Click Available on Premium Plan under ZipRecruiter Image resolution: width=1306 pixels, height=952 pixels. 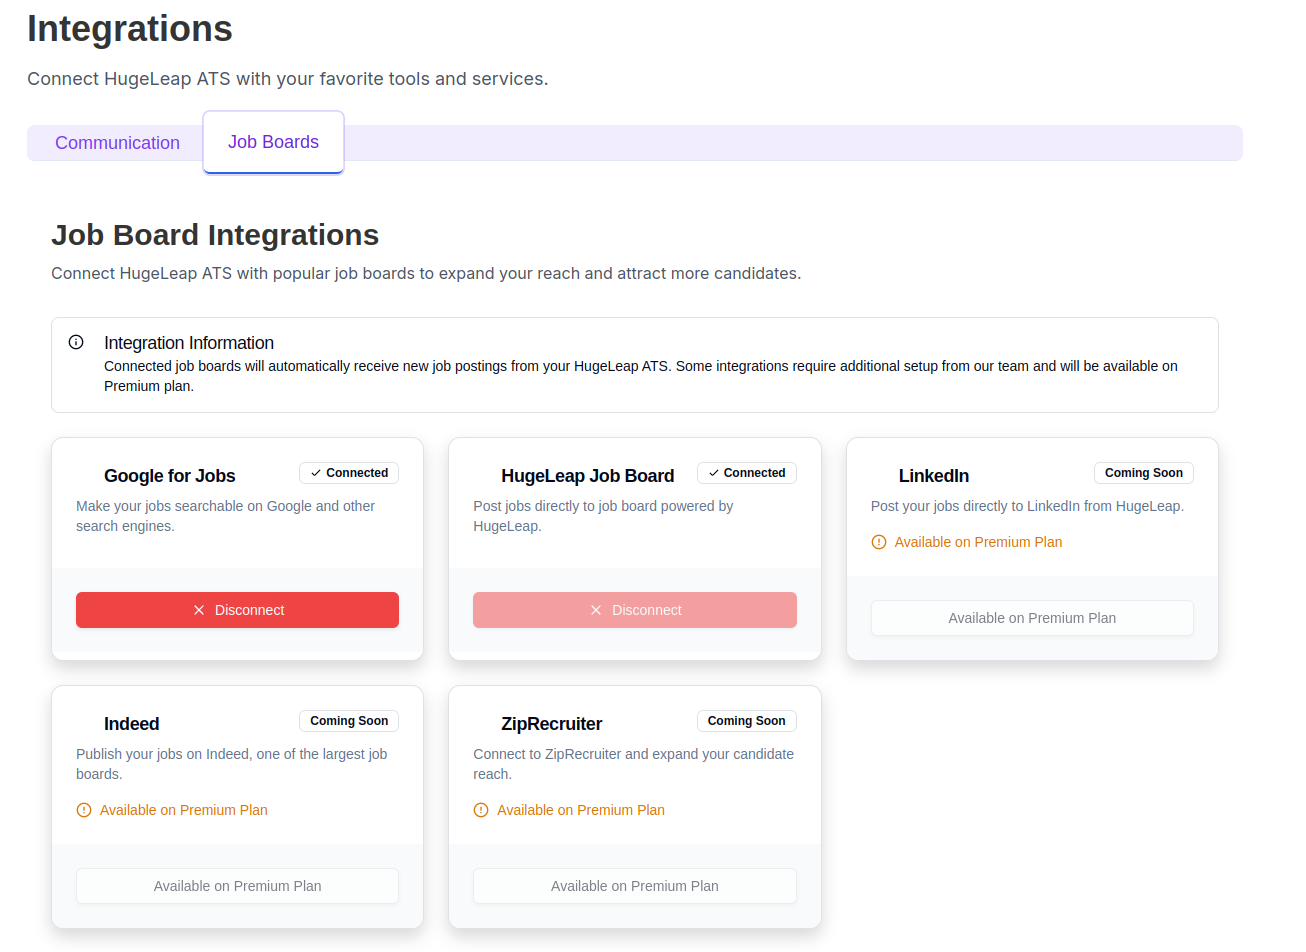(634, 885)
